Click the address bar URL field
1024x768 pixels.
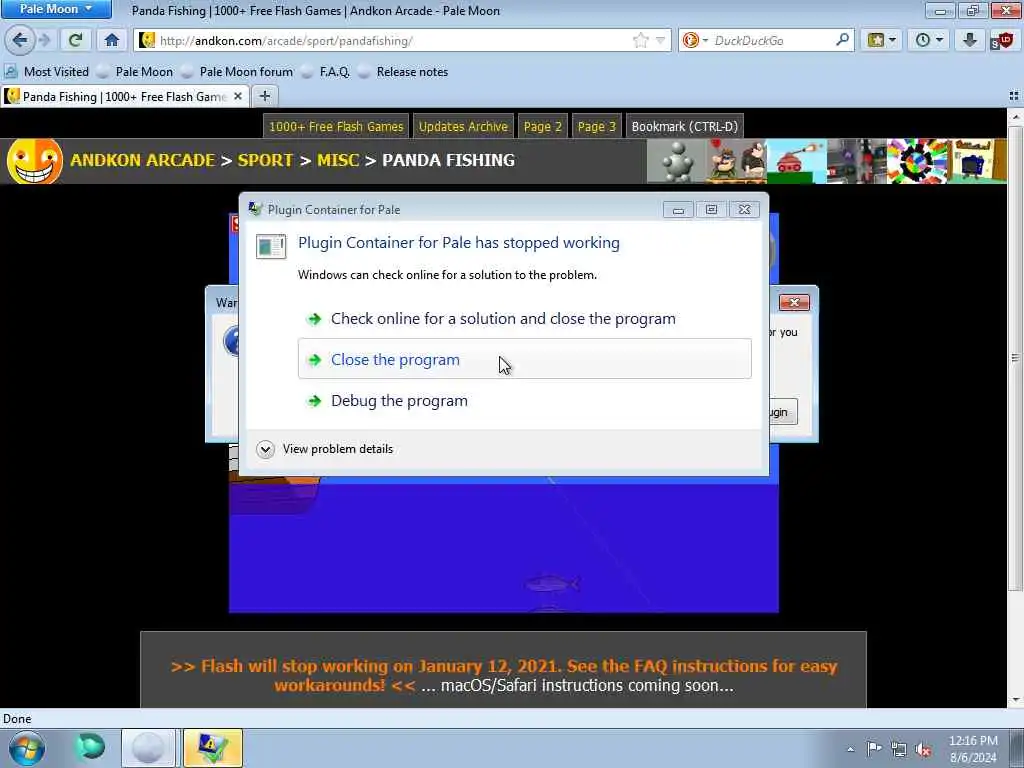point(394,40)
